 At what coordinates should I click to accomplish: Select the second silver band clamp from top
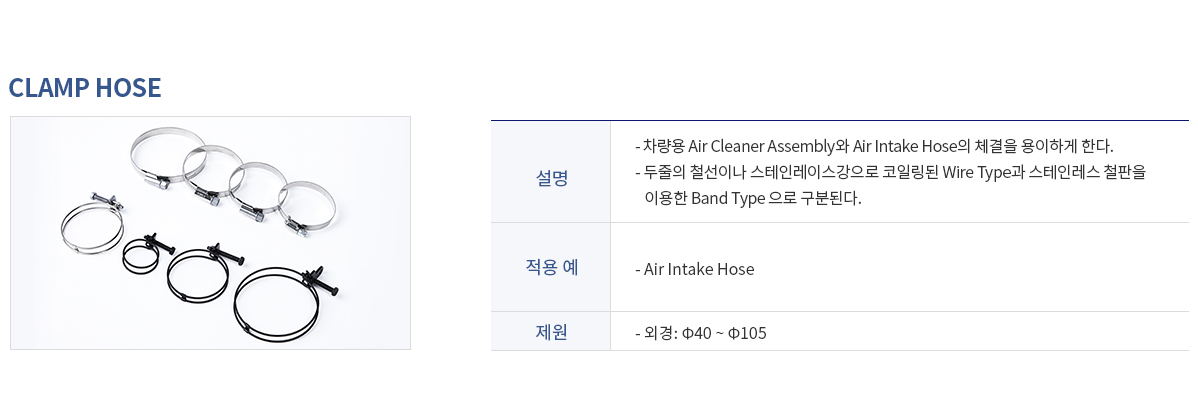(x=212, y=175)
